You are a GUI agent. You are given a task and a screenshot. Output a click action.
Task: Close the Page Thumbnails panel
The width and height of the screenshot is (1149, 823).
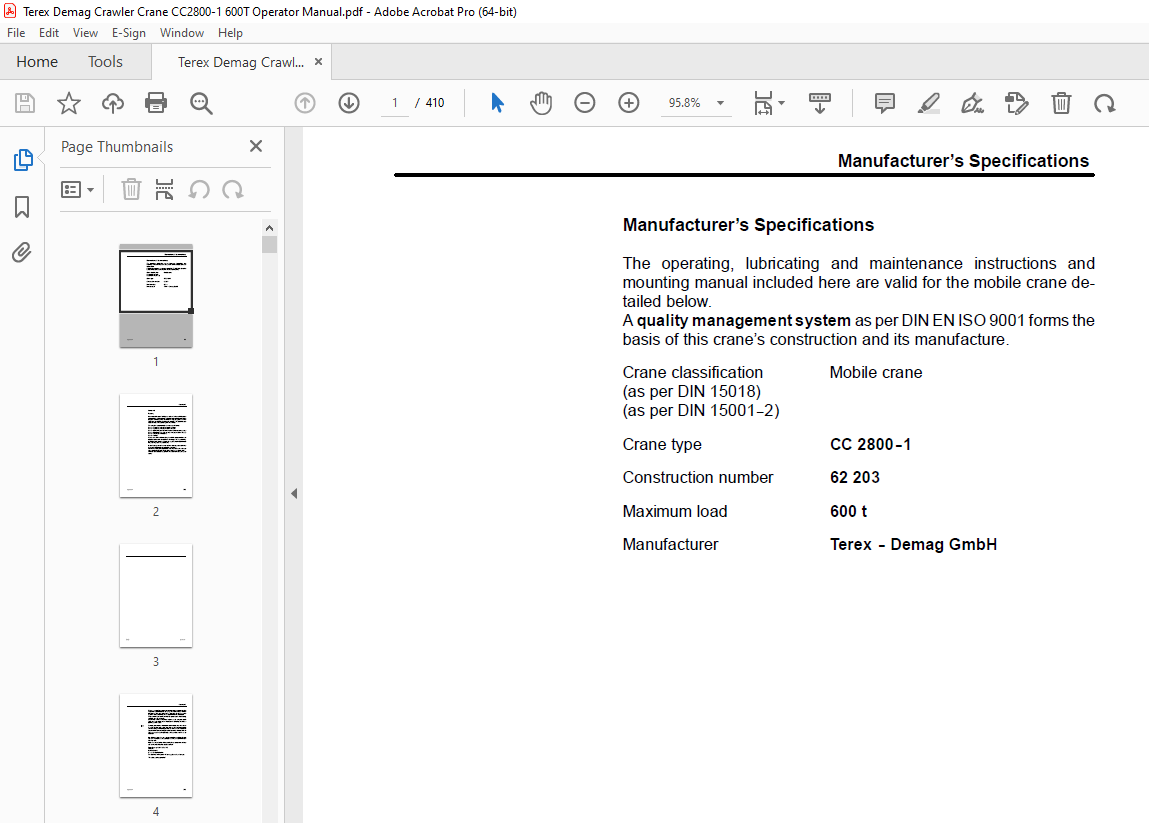click(x=256, y=146)
